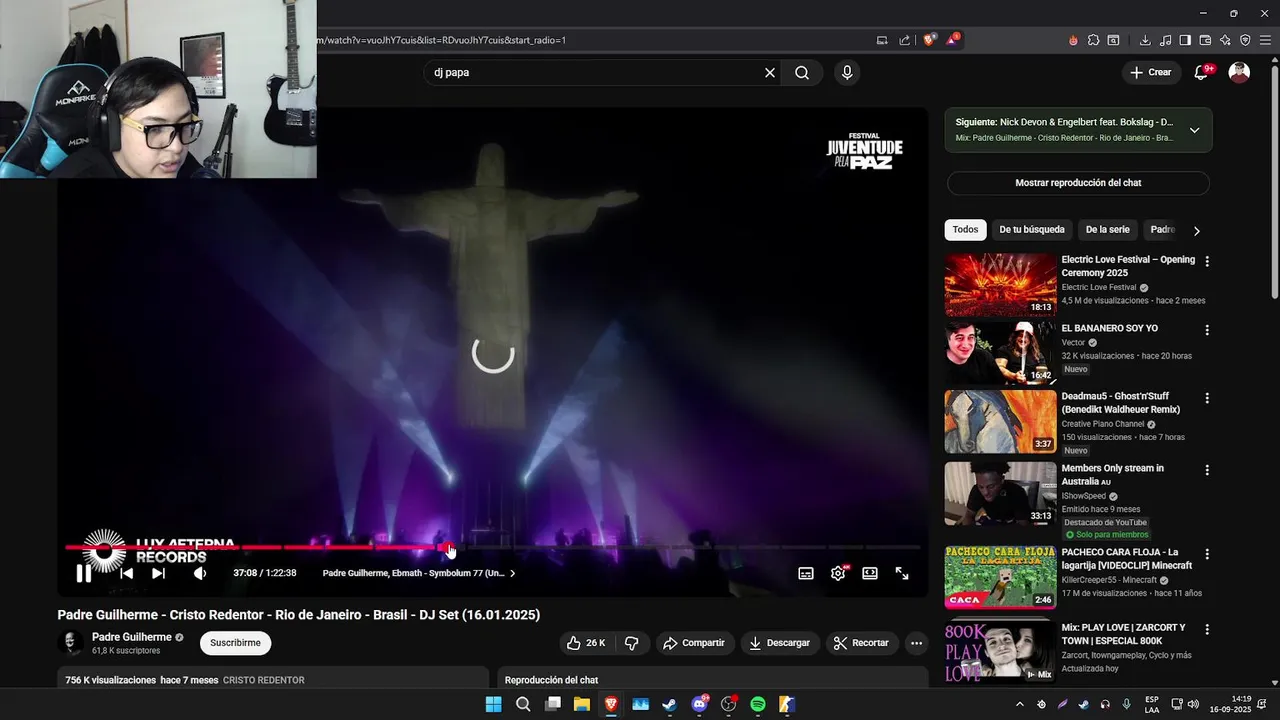Toggle subtitles on the video player

806,573
